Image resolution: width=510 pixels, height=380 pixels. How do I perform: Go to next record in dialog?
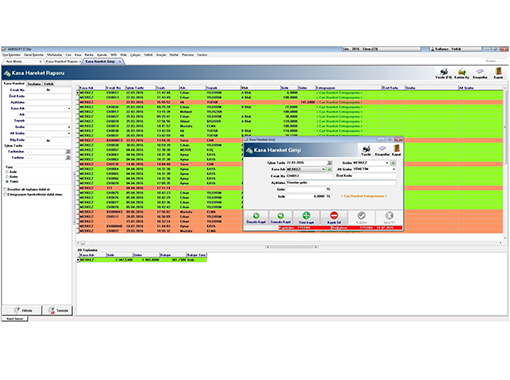(281, 216)
